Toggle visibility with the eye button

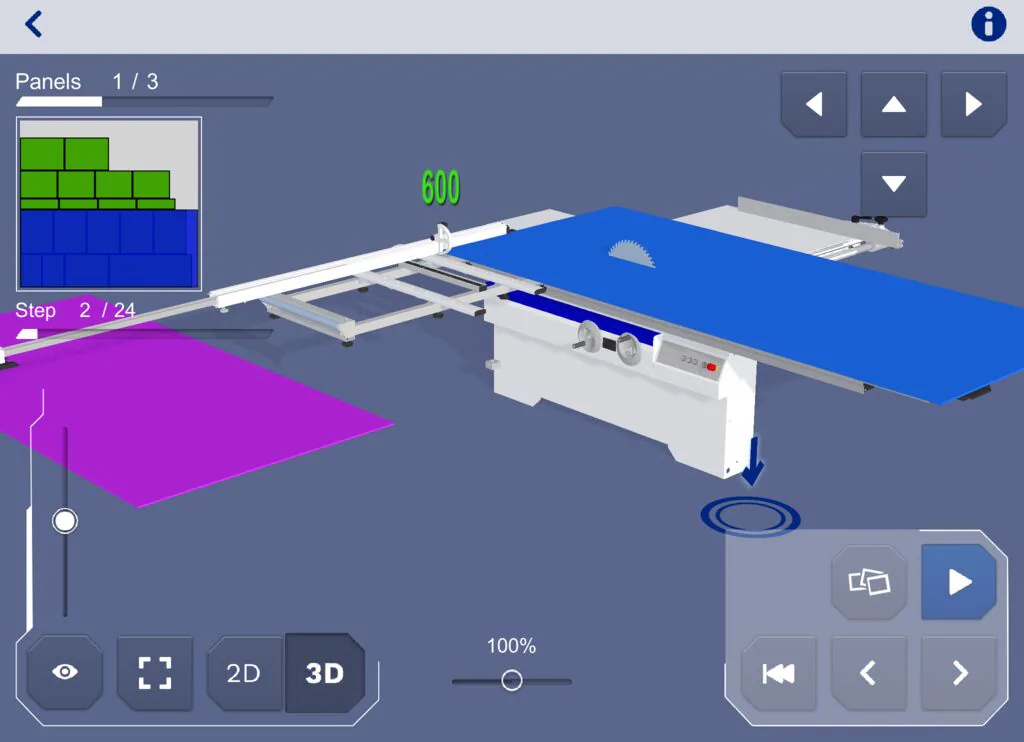[65, 672]
